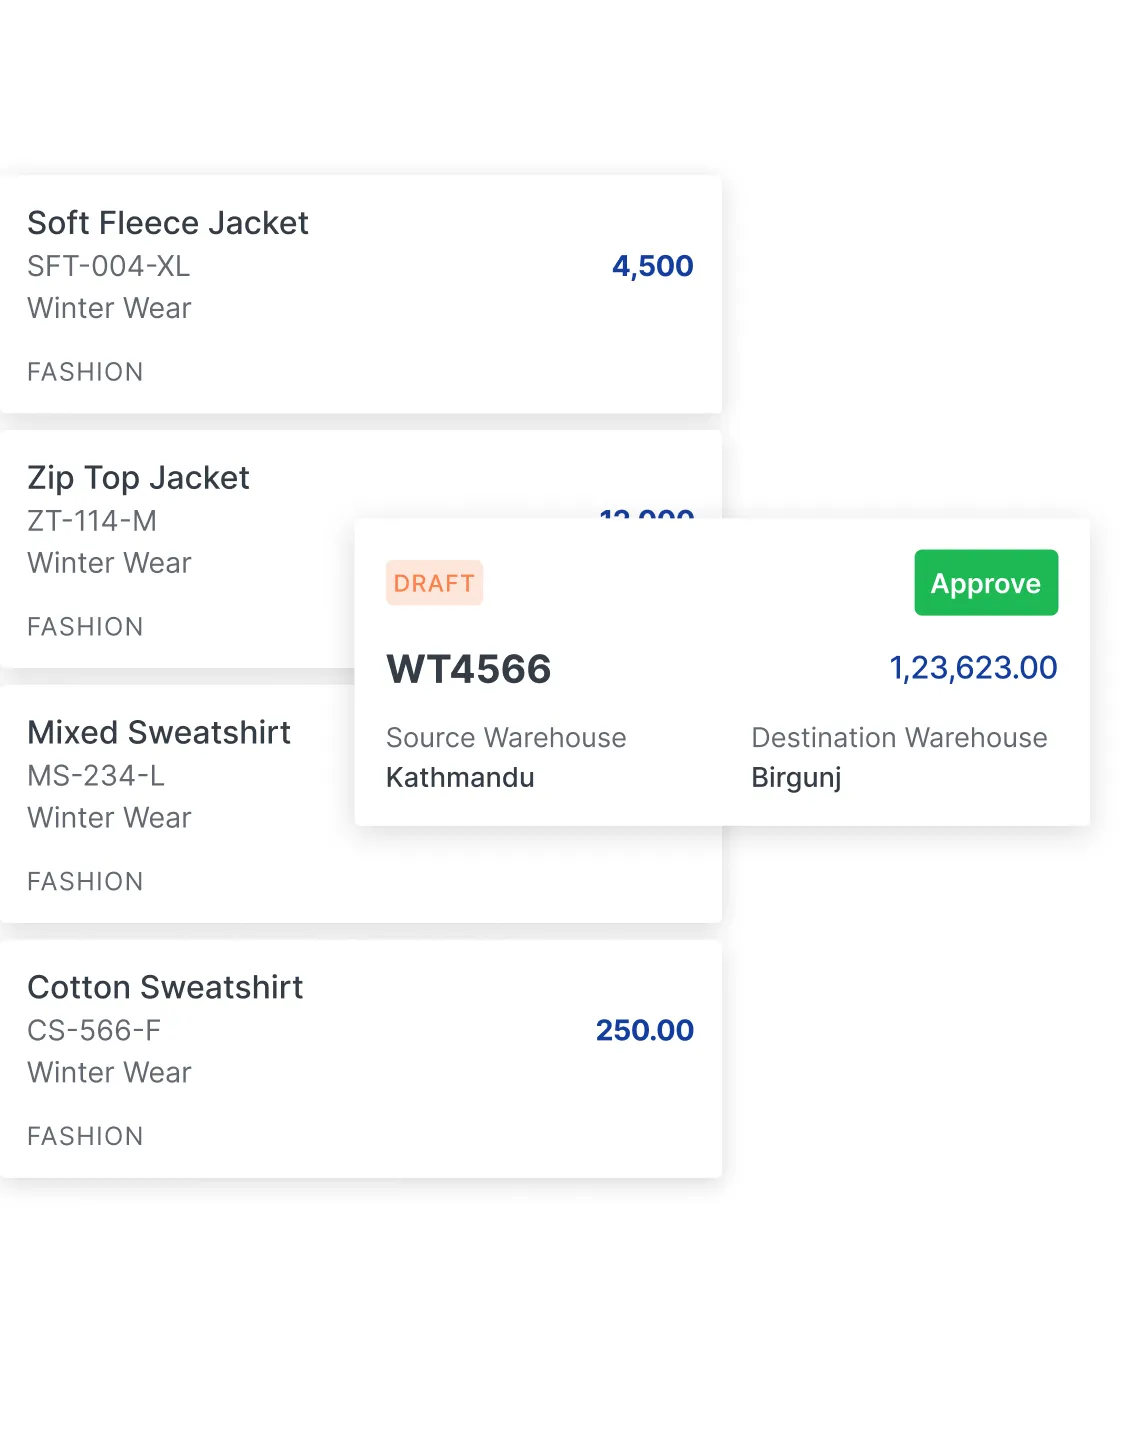Image resolution: width=1140 pixels, height=1440 pixels.
Task: Click the SFT-004-XL product code
Action: (x=108, y=266)
